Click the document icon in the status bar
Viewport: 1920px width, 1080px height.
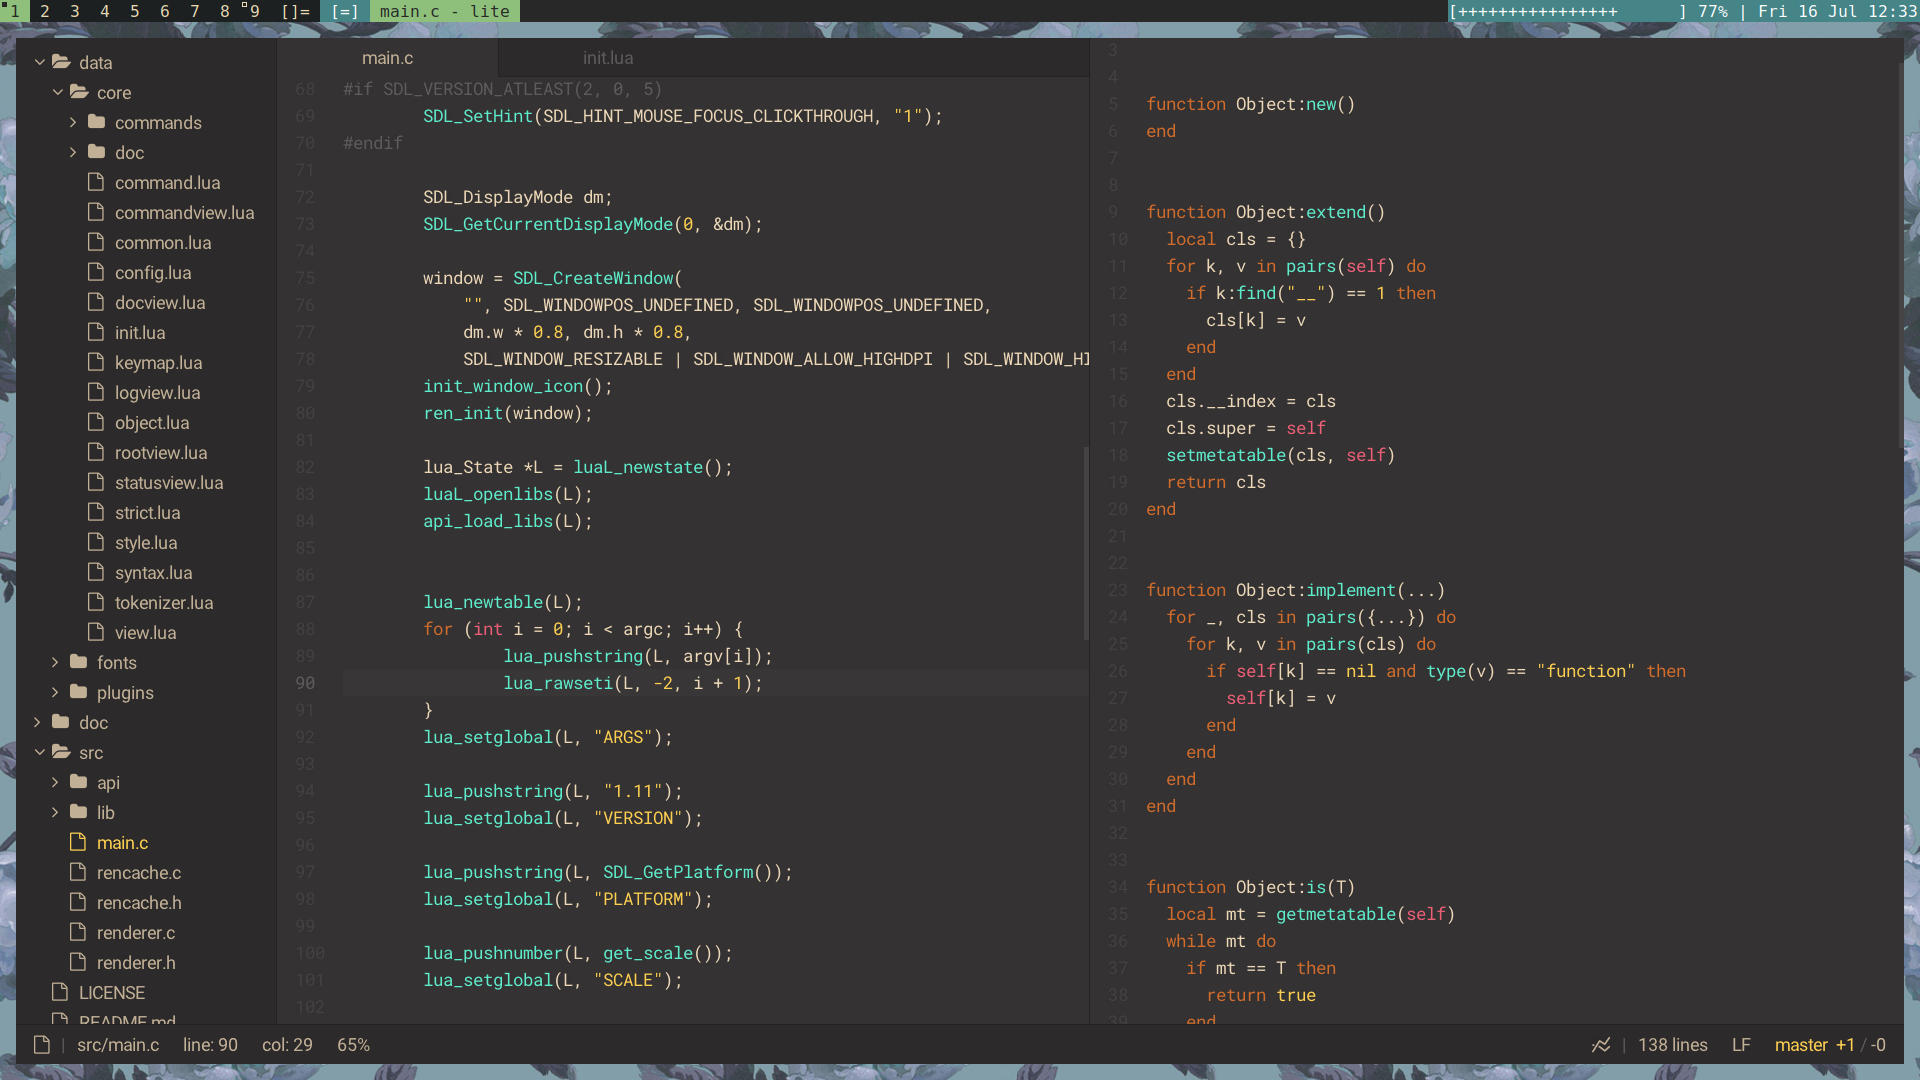click(42, 1044)
